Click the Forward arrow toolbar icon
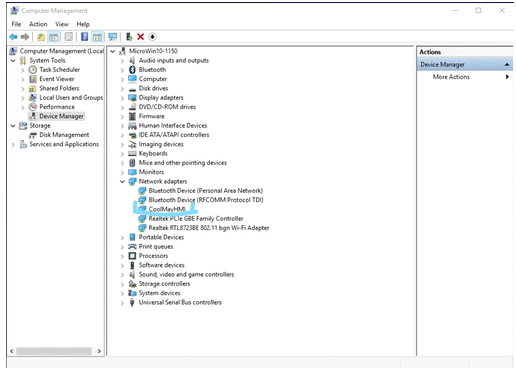The width and height of the screenshot is (516, 373). click(25, 37)
